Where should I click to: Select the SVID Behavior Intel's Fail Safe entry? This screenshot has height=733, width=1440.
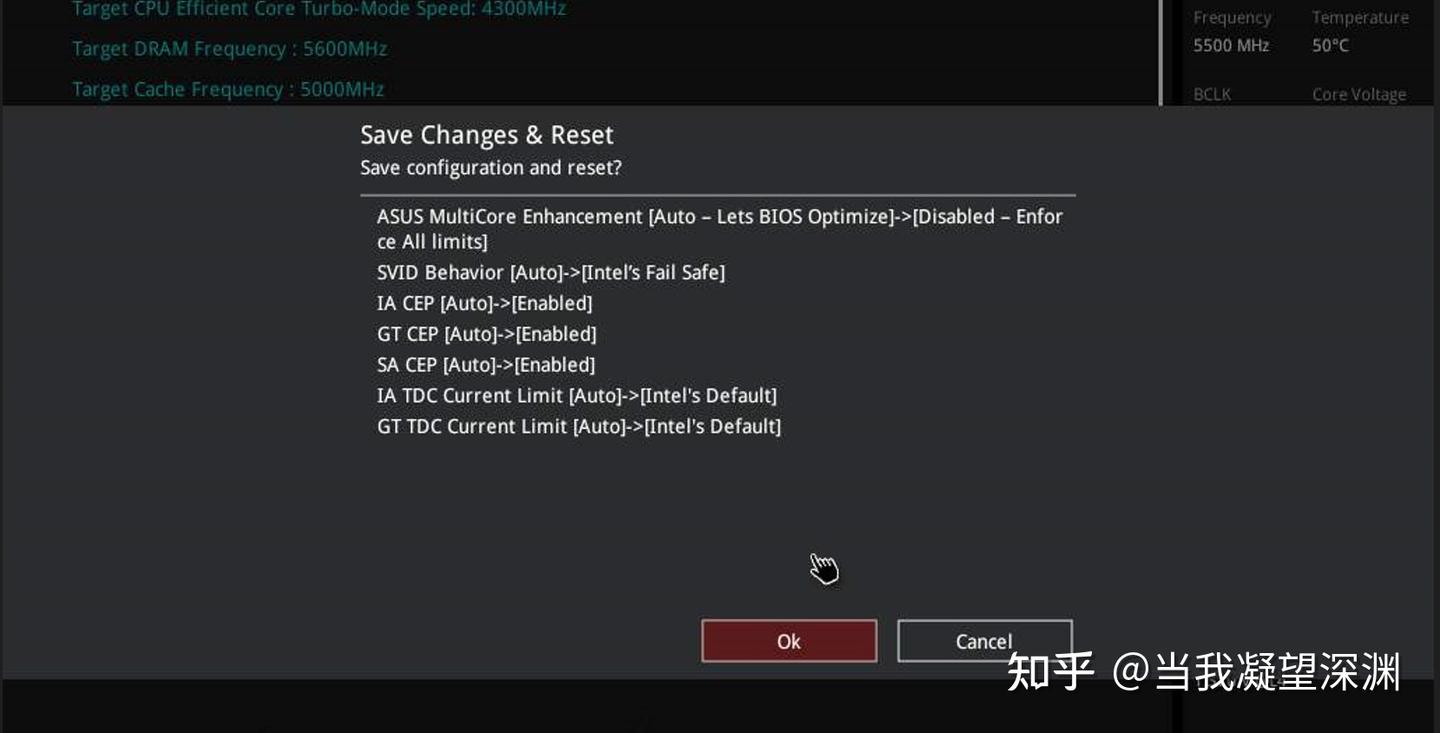click(x=551, y=272)
